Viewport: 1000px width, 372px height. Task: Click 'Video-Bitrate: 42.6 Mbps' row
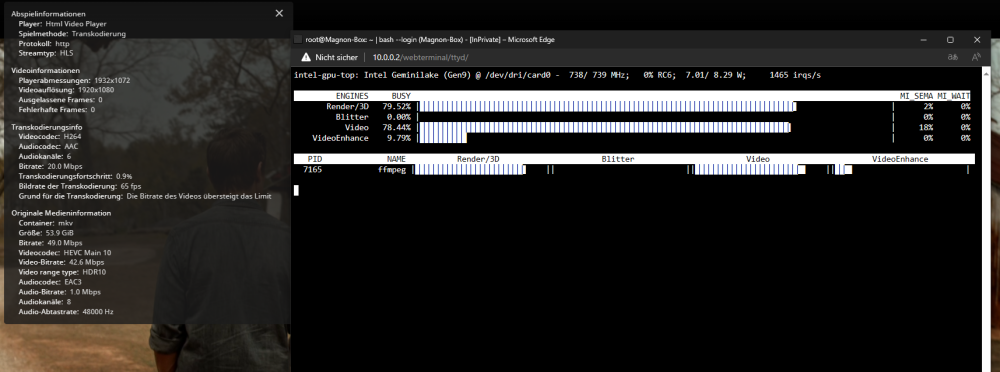click(61, 262)
